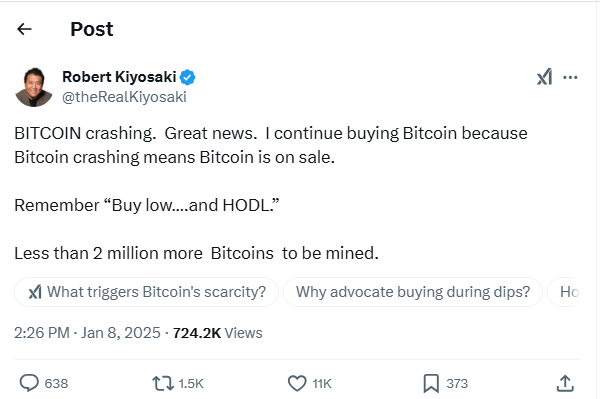View the 724.2K Views analytics

tap(217, 333)
